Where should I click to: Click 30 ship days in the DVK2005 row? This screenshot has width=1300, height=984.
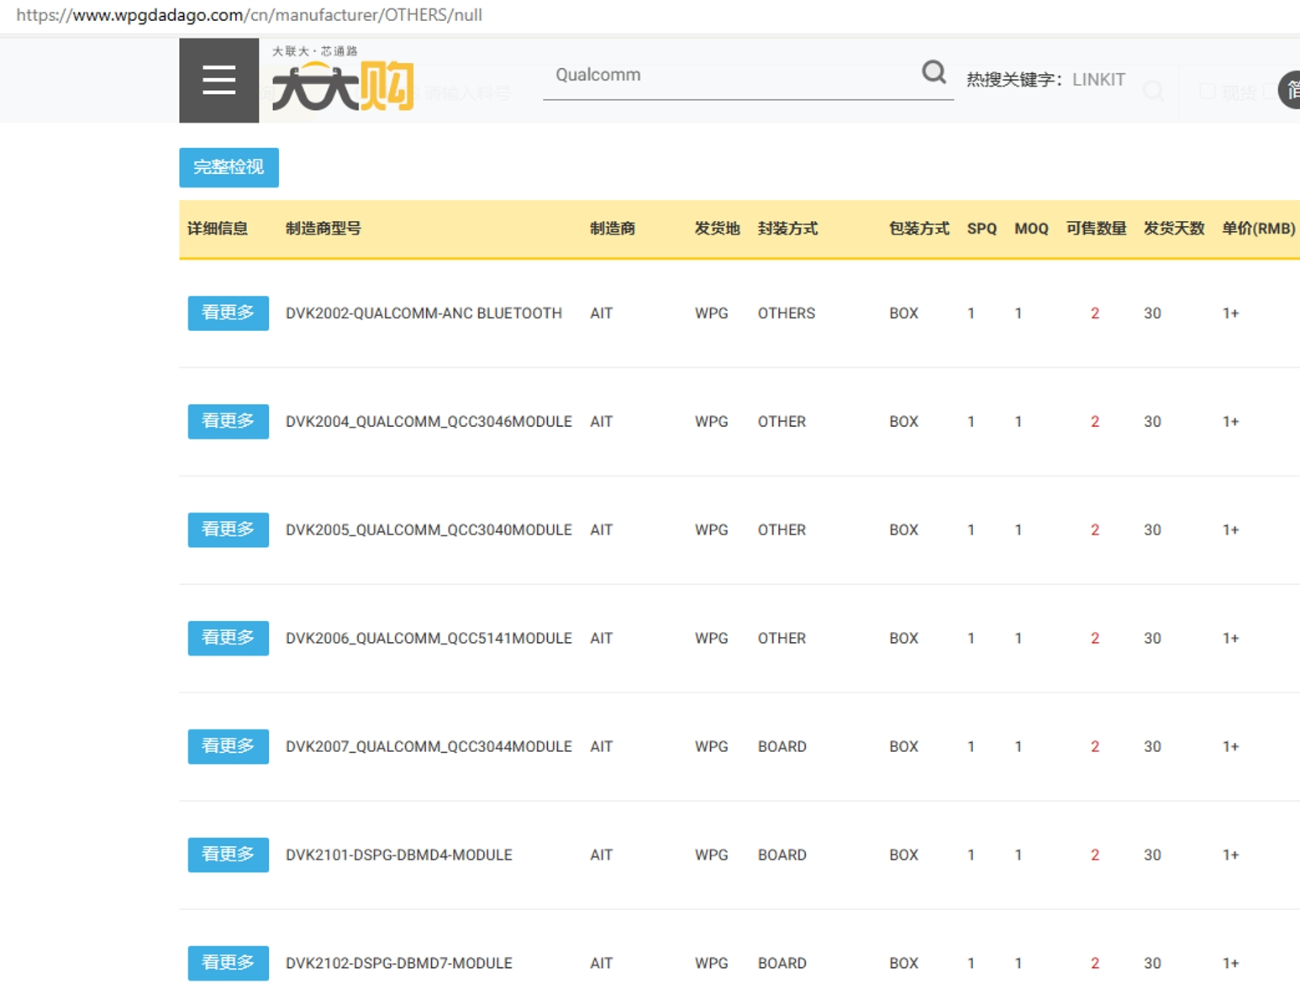[1152, 530]
